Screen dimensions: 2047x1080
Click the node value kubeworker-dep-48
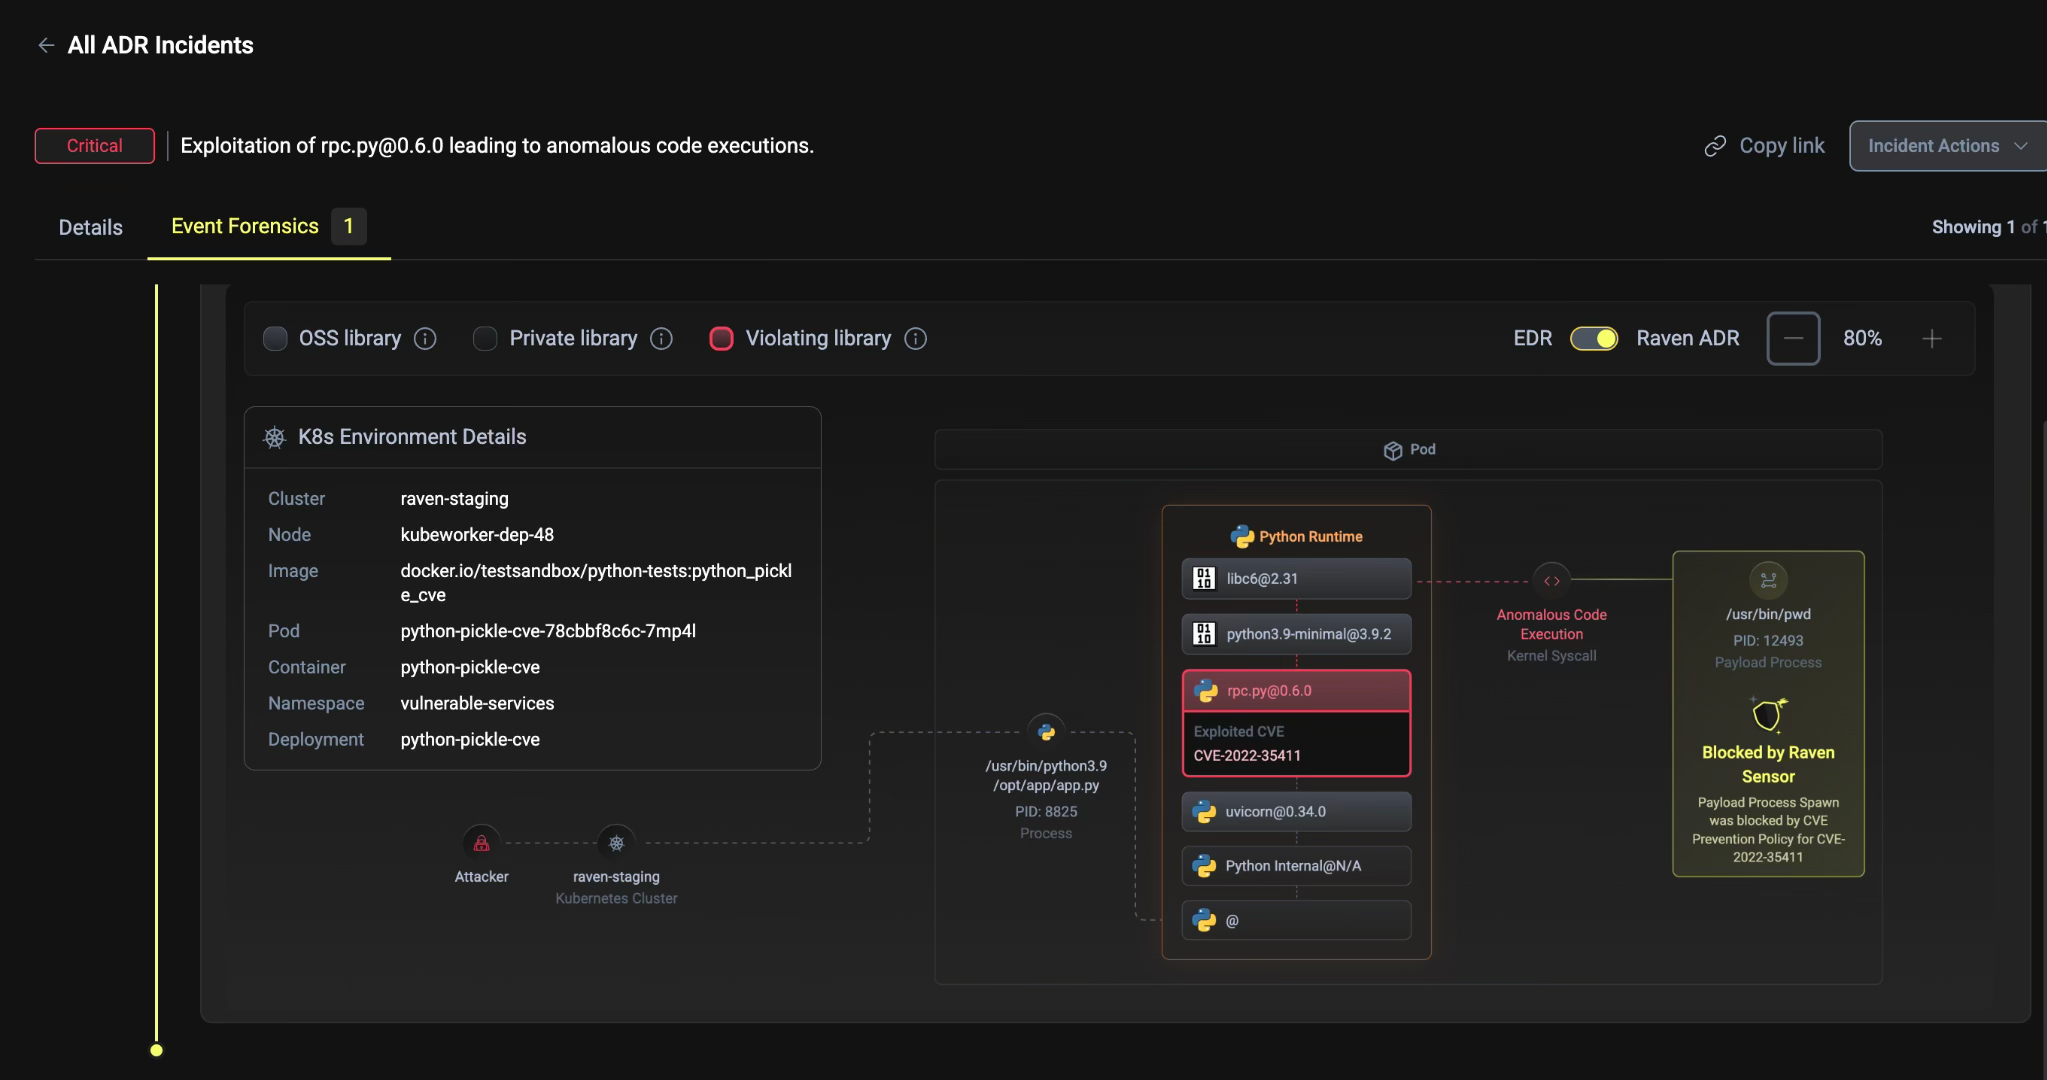pos(477,535)
